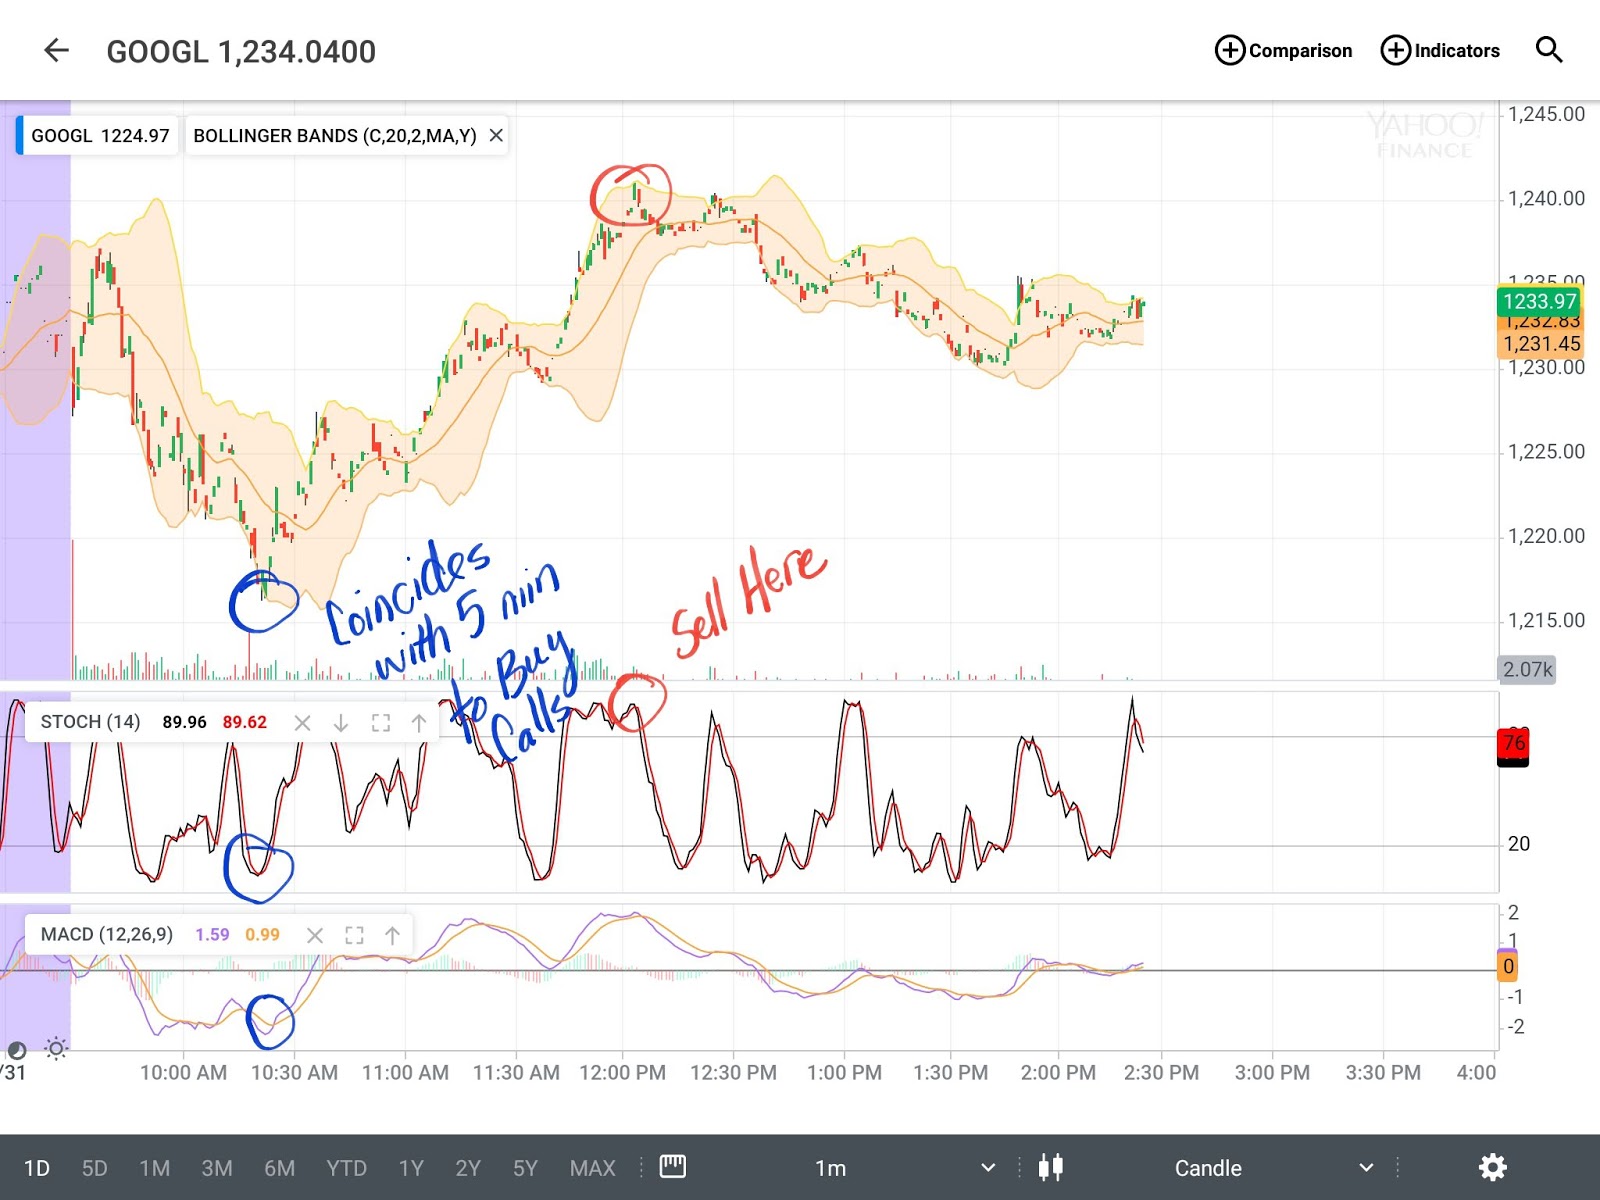This screenshot has height=1200, width=1600.
Task: Select the 1D range
Action: point(37,1168)
